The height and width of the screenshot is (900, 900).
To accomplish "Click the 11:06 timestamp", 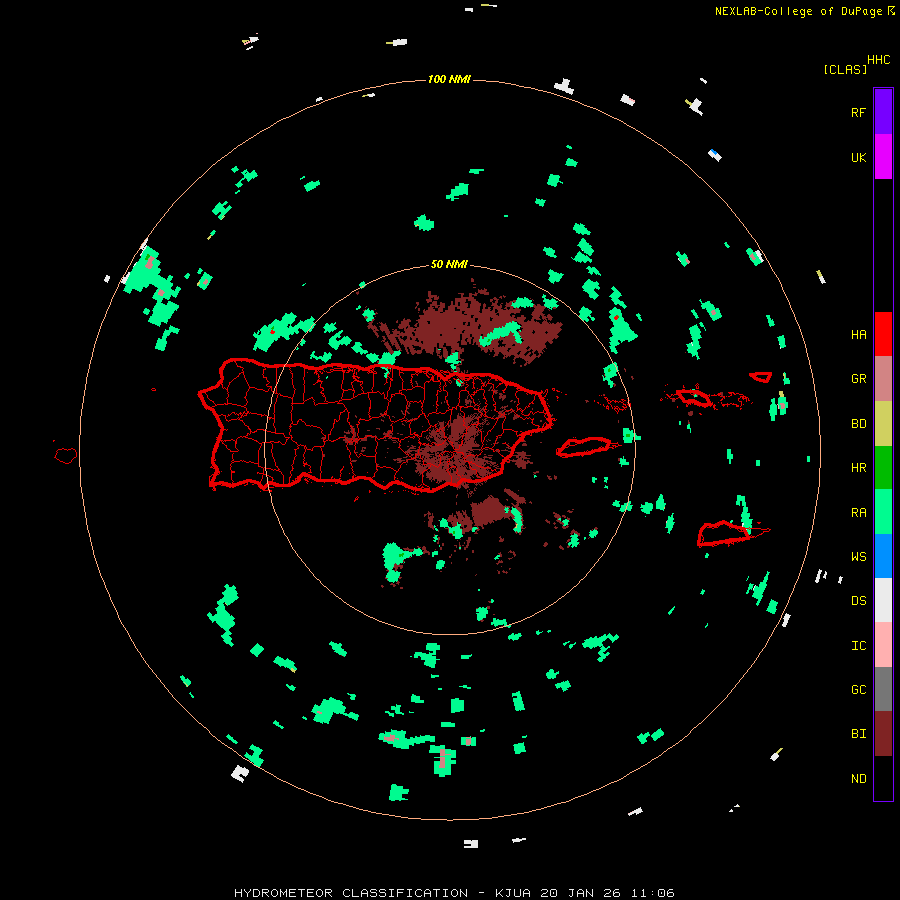I will pyautogui.click(x=652, y=893).
